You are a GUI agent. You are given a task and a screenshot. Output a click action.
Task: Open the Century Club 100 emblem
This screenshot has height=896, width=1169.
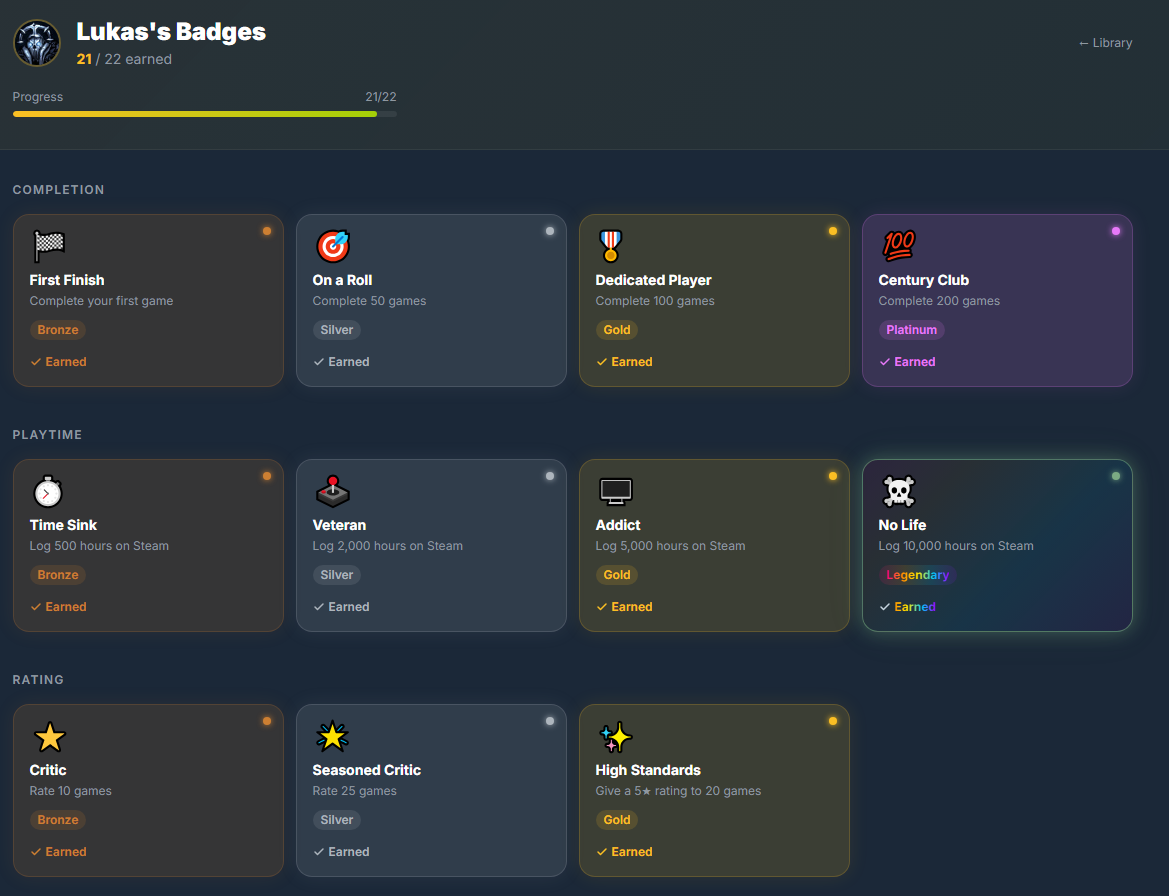(898, 246)
